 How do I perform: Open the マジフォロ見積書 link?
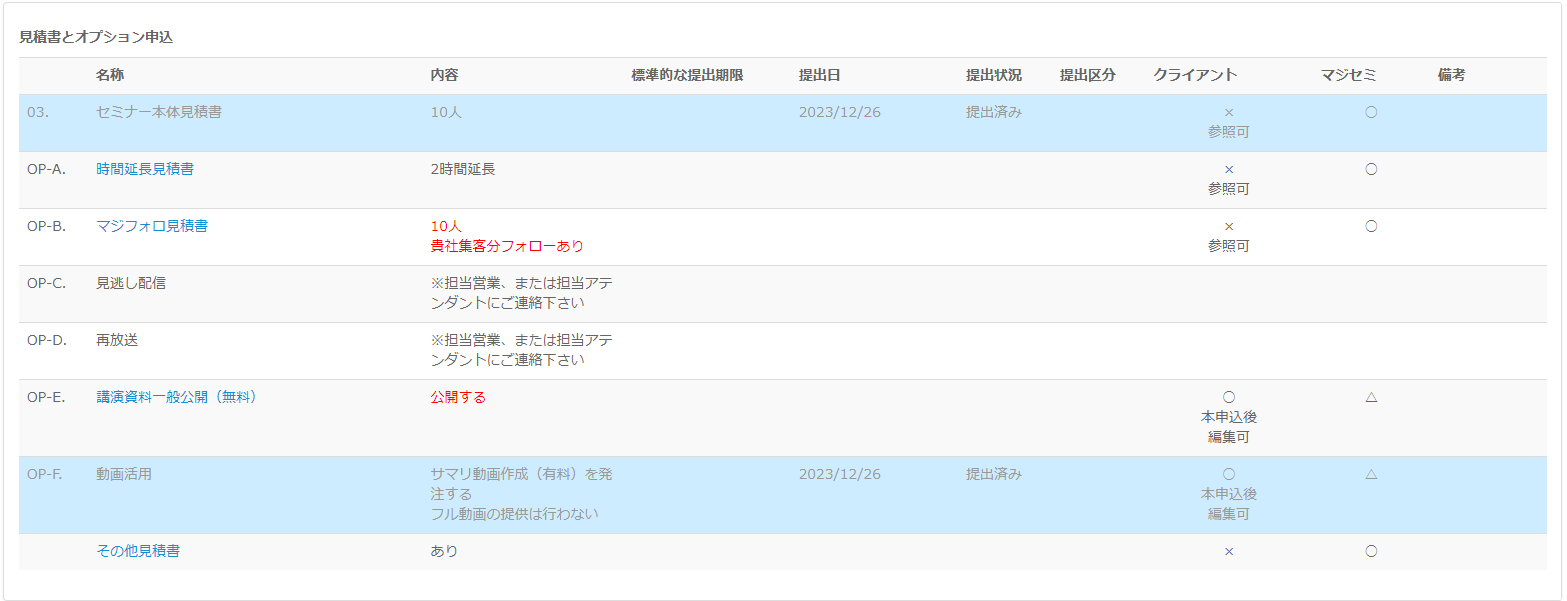152,226
